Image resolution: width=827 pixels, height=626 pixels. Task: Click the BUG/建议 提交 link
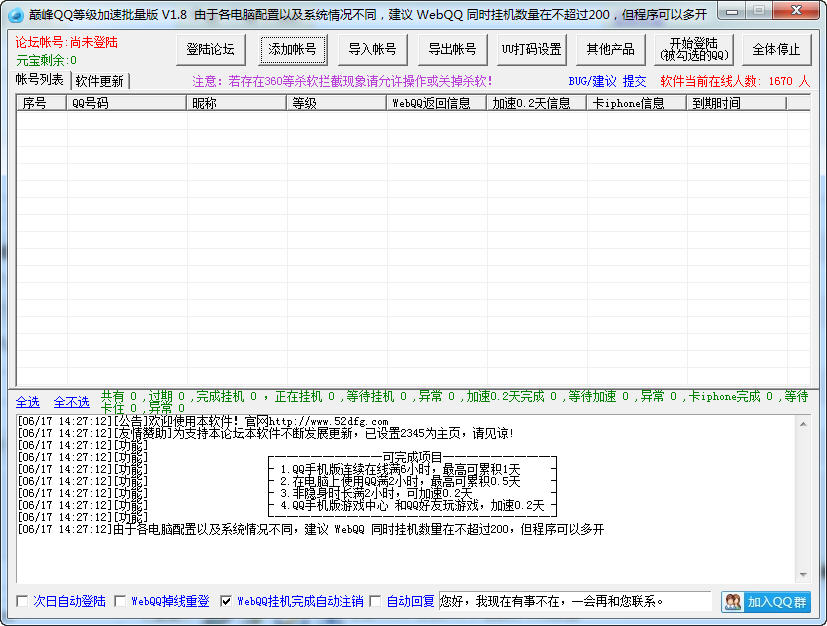(607, 81)
